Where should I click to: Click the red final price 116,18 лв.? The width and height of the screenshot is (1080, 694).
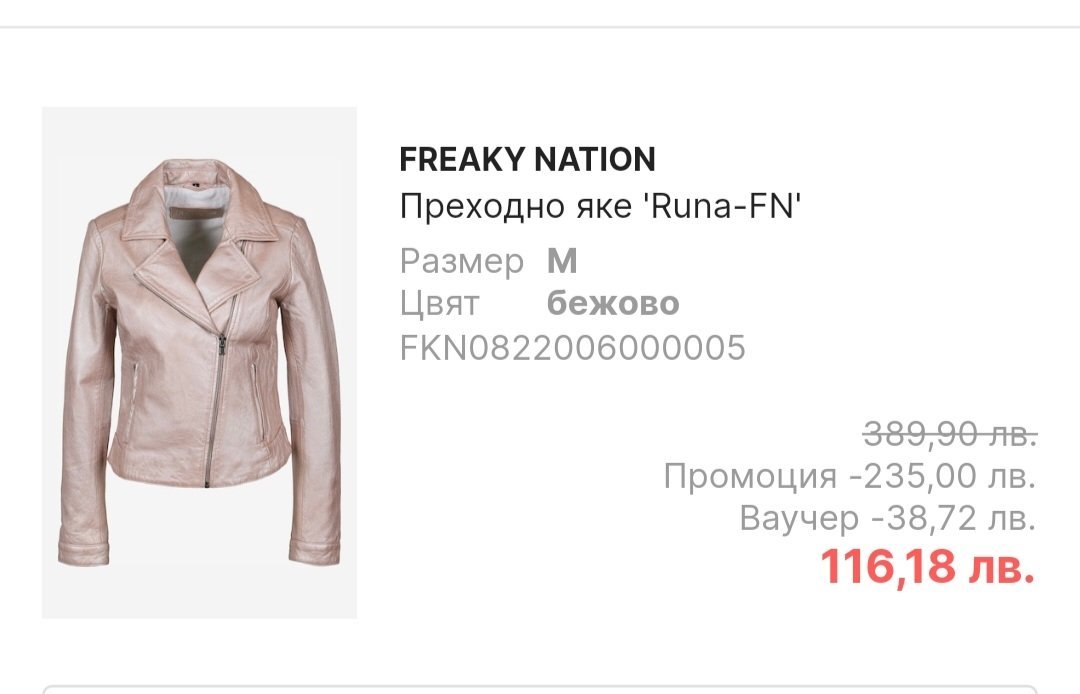tap(927, 567)
